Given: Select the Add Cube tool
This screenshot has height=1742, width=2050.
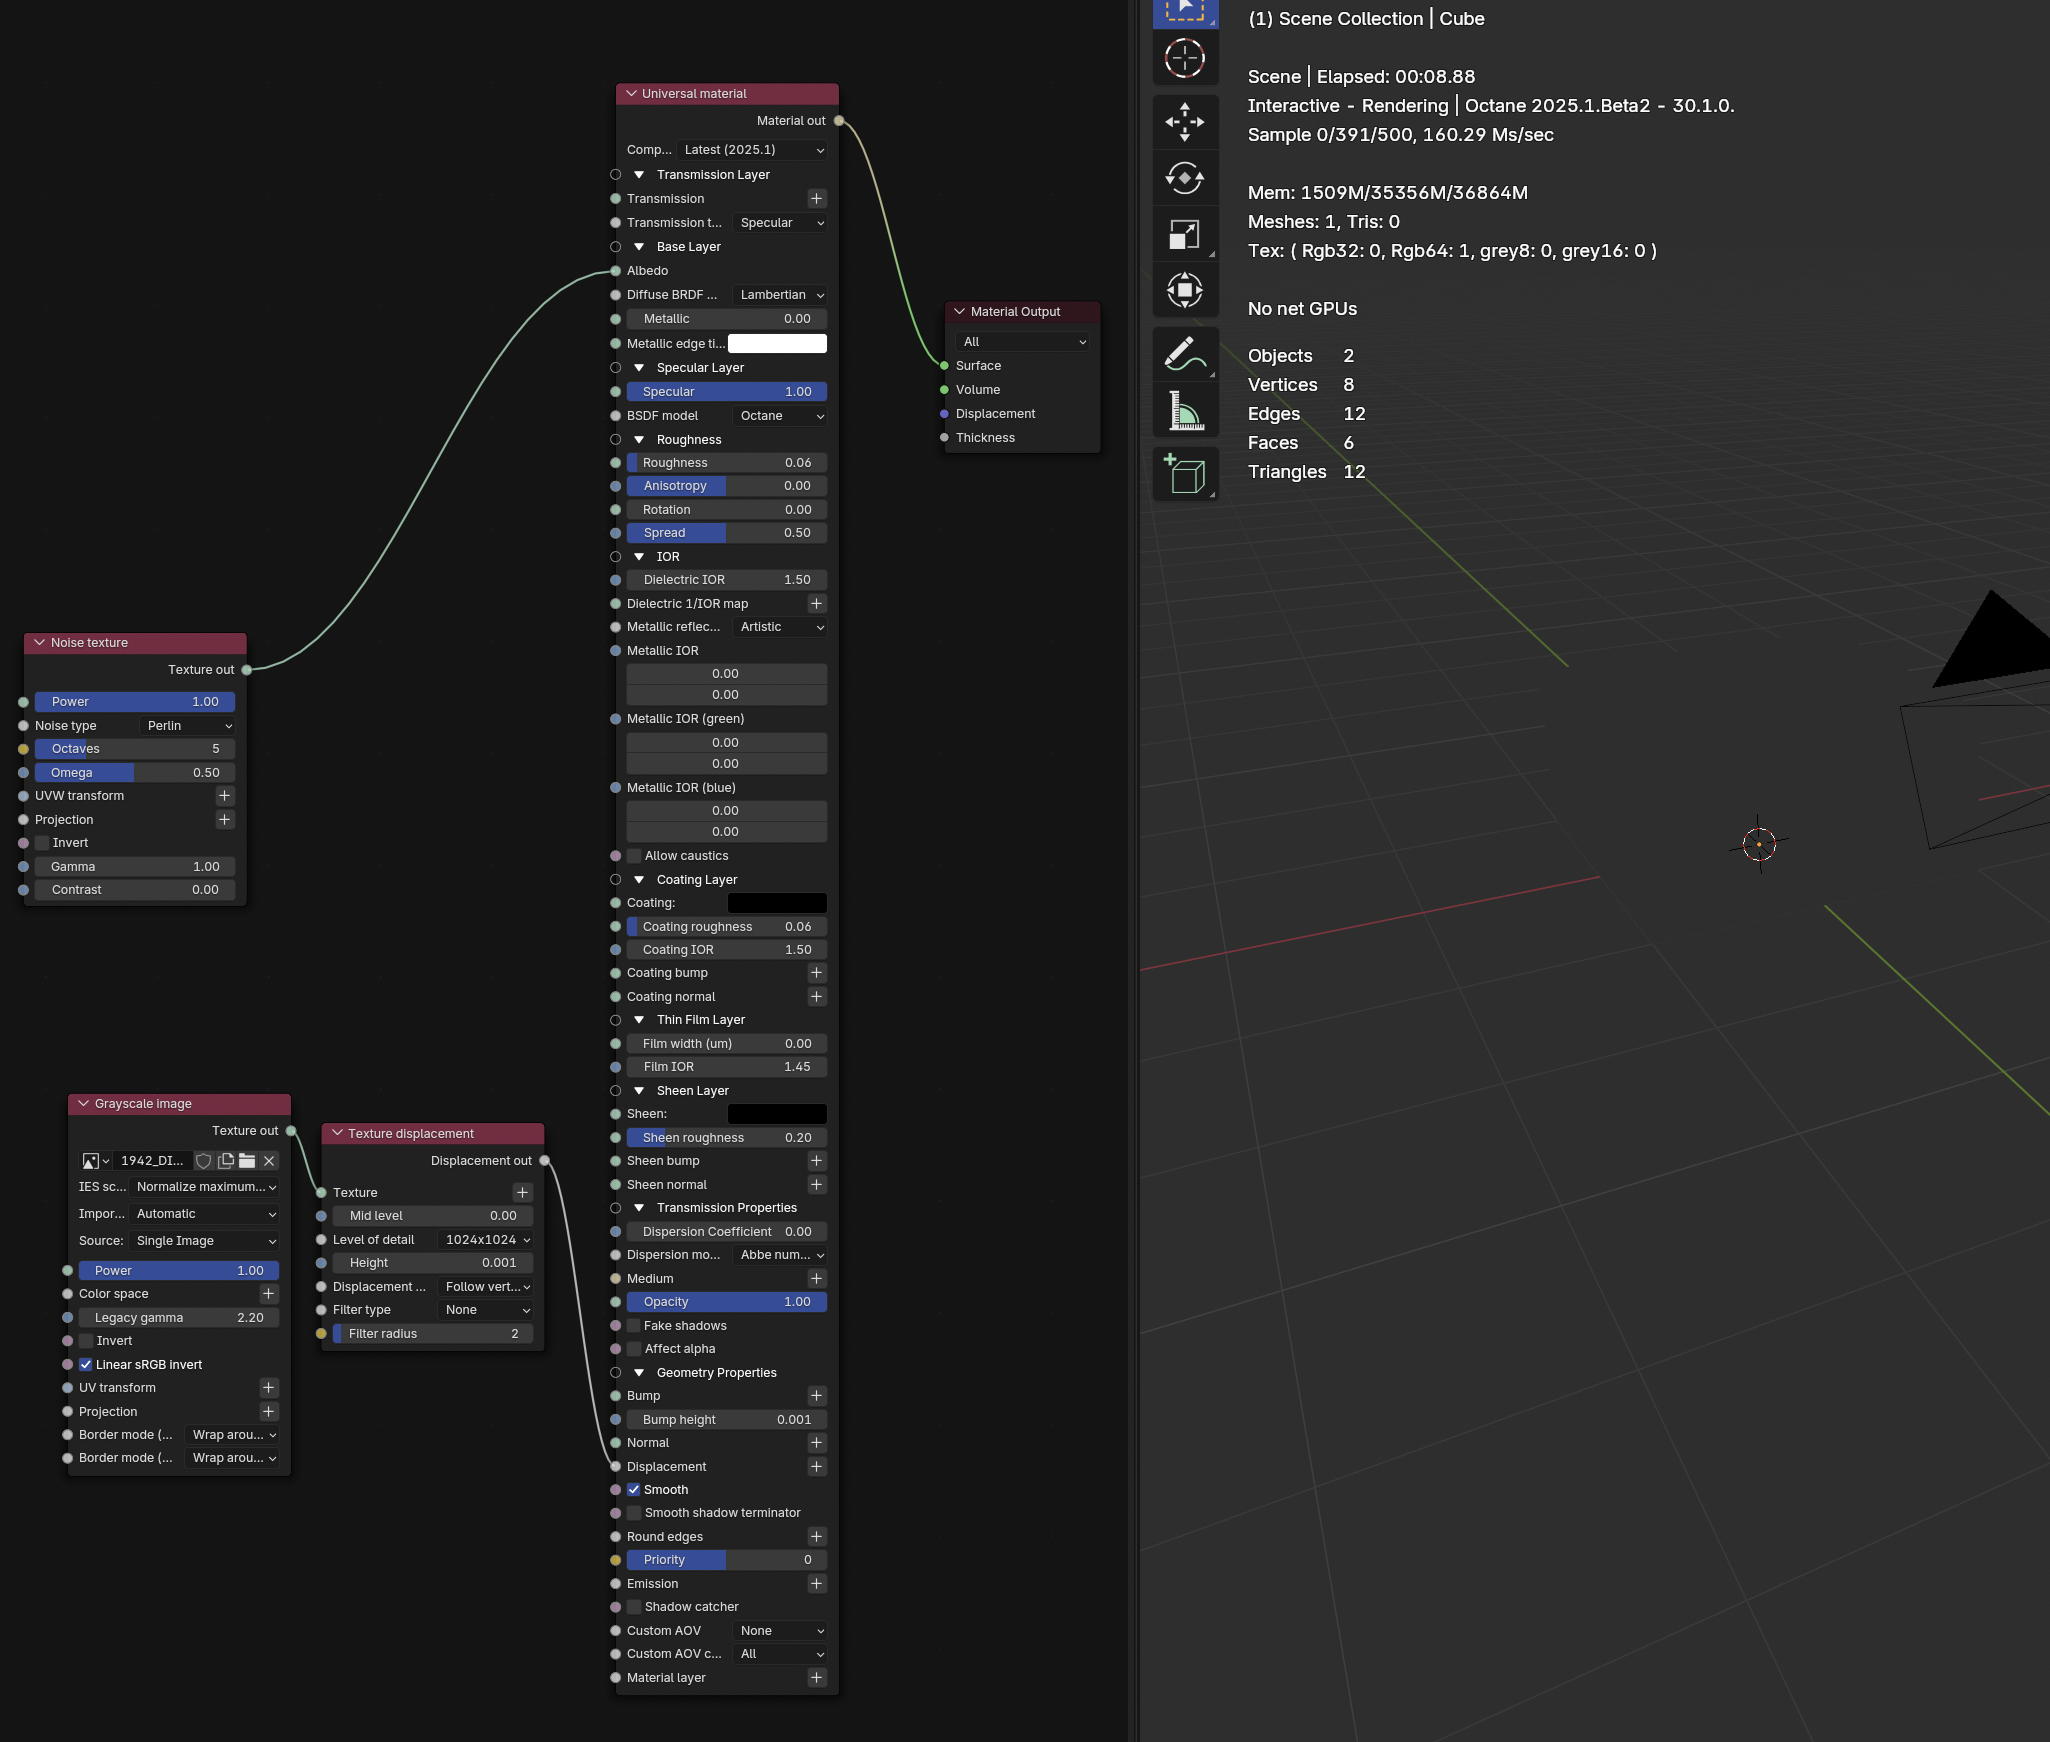Looking at the screenshot, I should click(1185, 473).
